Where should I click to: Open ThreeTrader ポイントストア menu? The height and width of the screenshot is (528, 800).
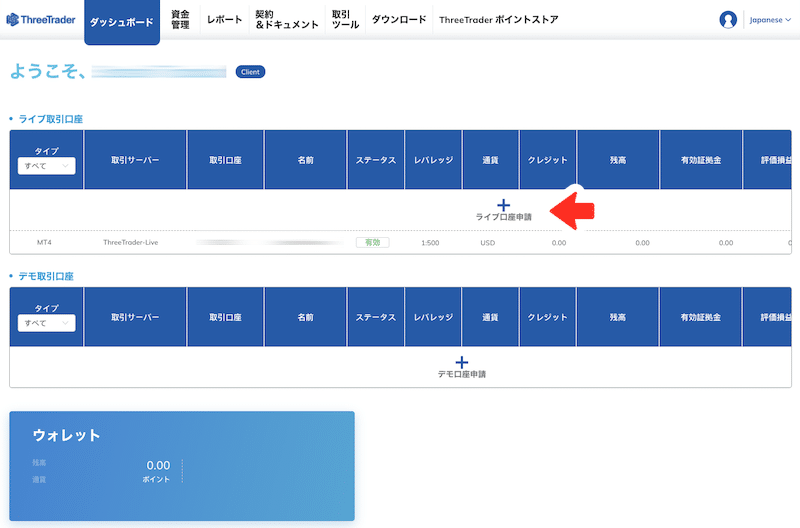pos(498,19)
